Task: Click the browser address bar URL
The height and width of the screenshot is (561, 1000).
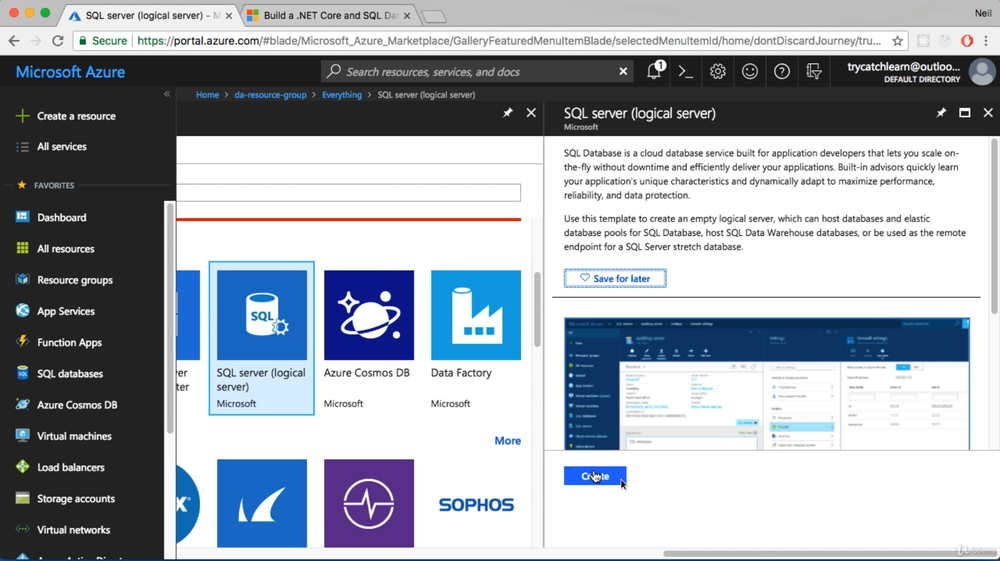Action: pos(509,41)
